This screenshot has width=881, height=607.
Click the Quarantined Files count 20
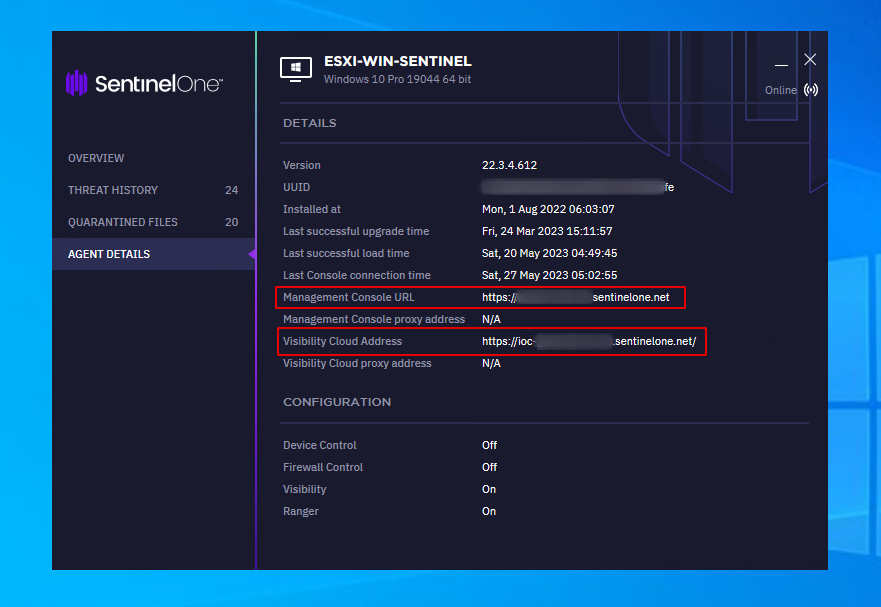[231, 223]
